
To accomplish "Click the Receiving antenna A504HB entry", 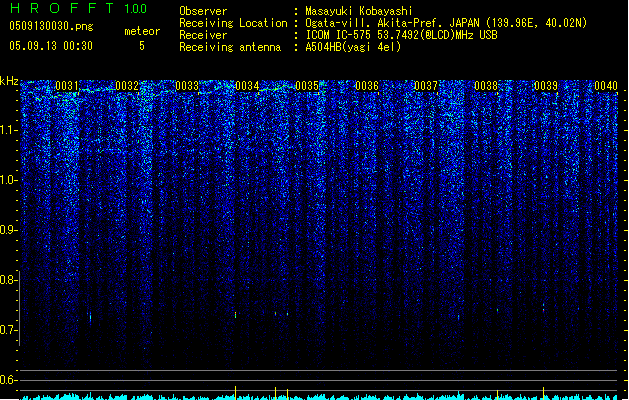I will coord(353,47).
